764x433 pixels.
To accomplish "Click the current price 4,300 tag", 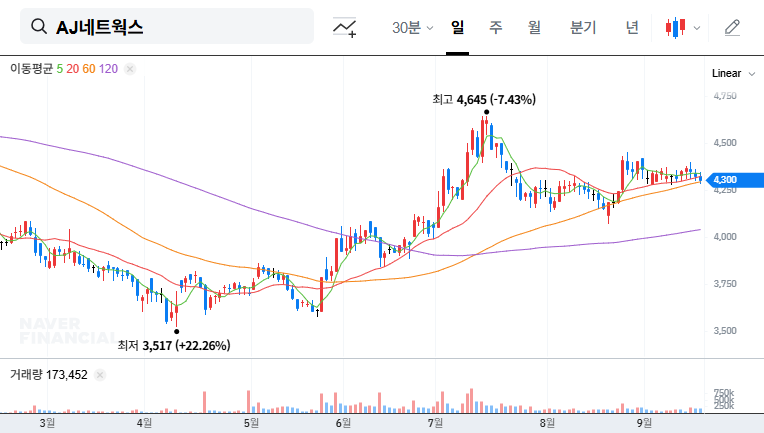I will (x=735, y=180).
